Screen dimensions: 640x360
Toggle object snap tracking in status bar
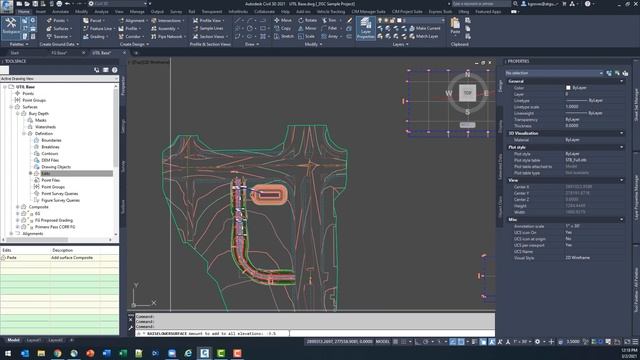pos(453,342)
